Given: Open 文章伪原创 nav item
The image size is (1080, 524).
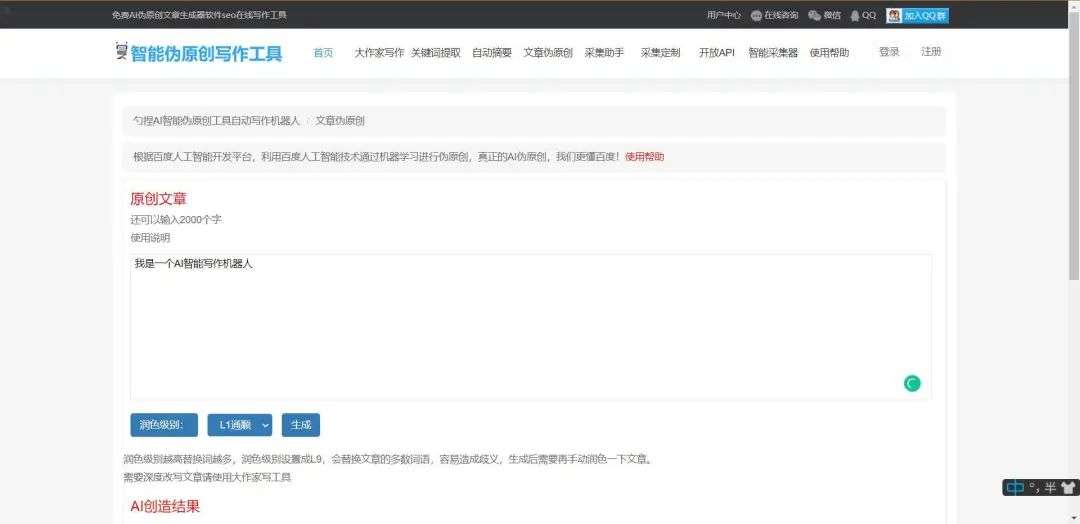Looking at the screenshot, I should (548, 52).
